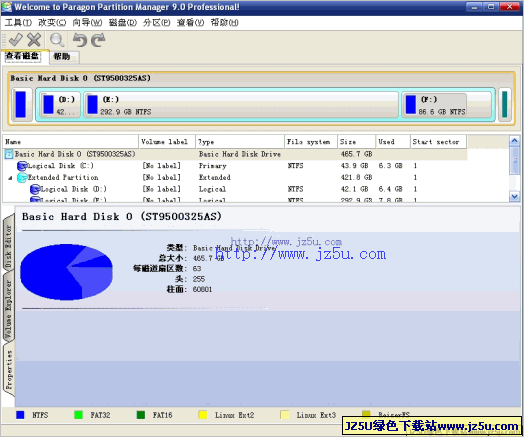Discard changes with the X toolbar icon
Screen dimensions: 524x437
click(34, 40)
